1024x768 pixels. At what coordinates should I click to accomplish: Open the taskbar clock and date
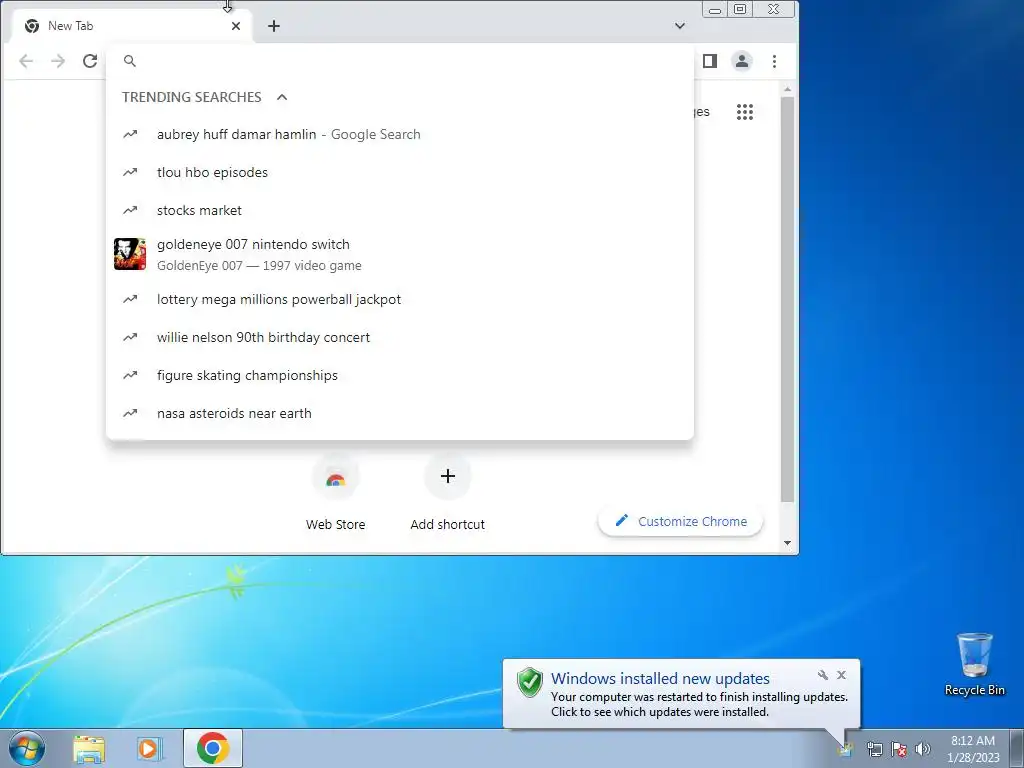973,749
